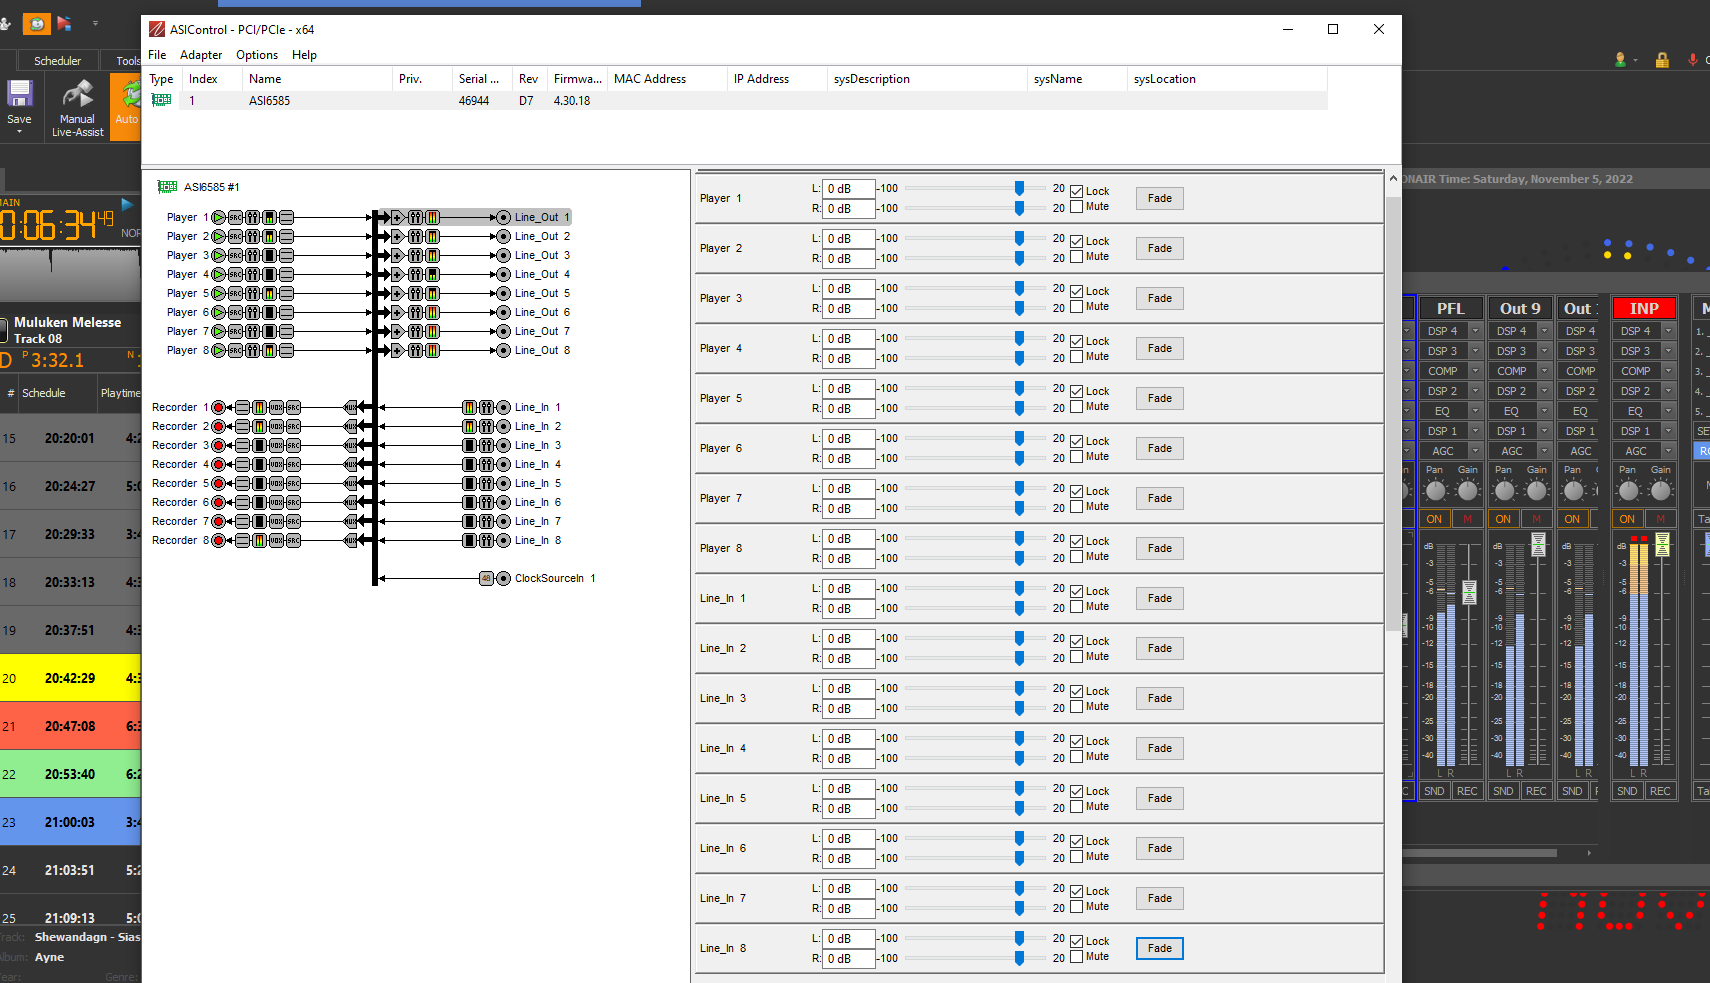The width and height of the screenshot is (1710, 983).
Task: Click the VOX node on Recorder 5
Action: click(x=276, y=483)
